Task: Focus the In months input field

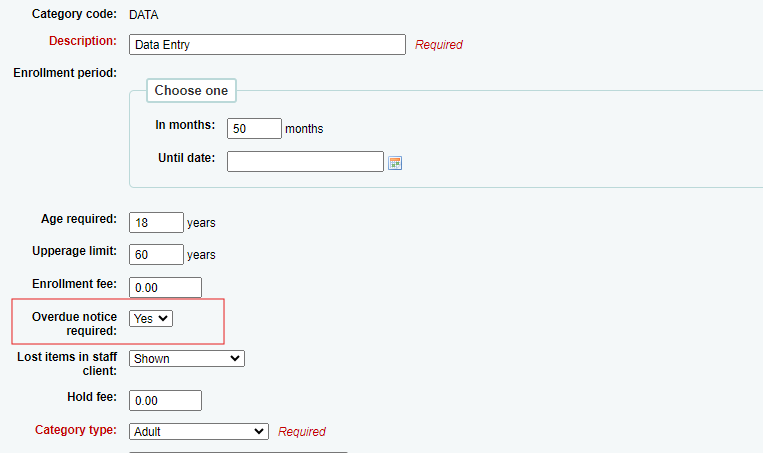Action: click(254, 128)
